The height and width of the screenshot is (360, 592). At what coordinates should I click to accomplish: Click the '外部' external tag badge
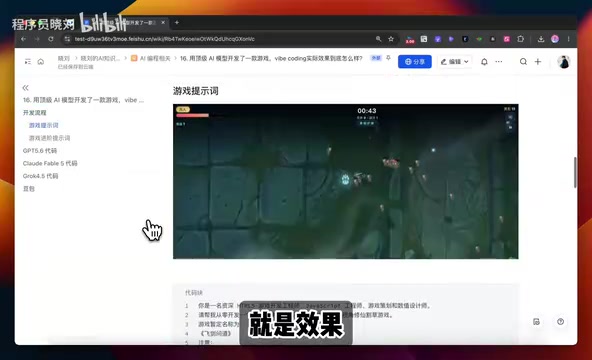(376, 58)
